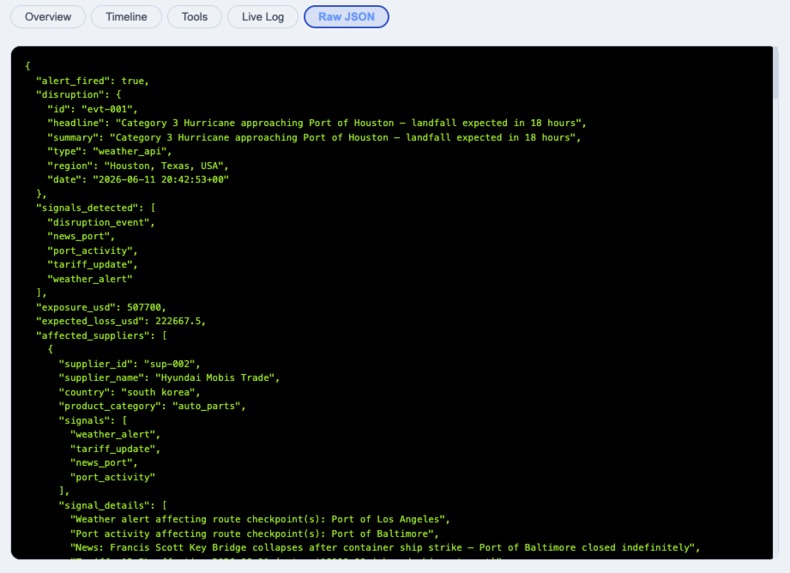This screenshot has width=790, height=573.
Task: Click the "region": "Houston, Texas, USA" line
Action: pos(138,166)
